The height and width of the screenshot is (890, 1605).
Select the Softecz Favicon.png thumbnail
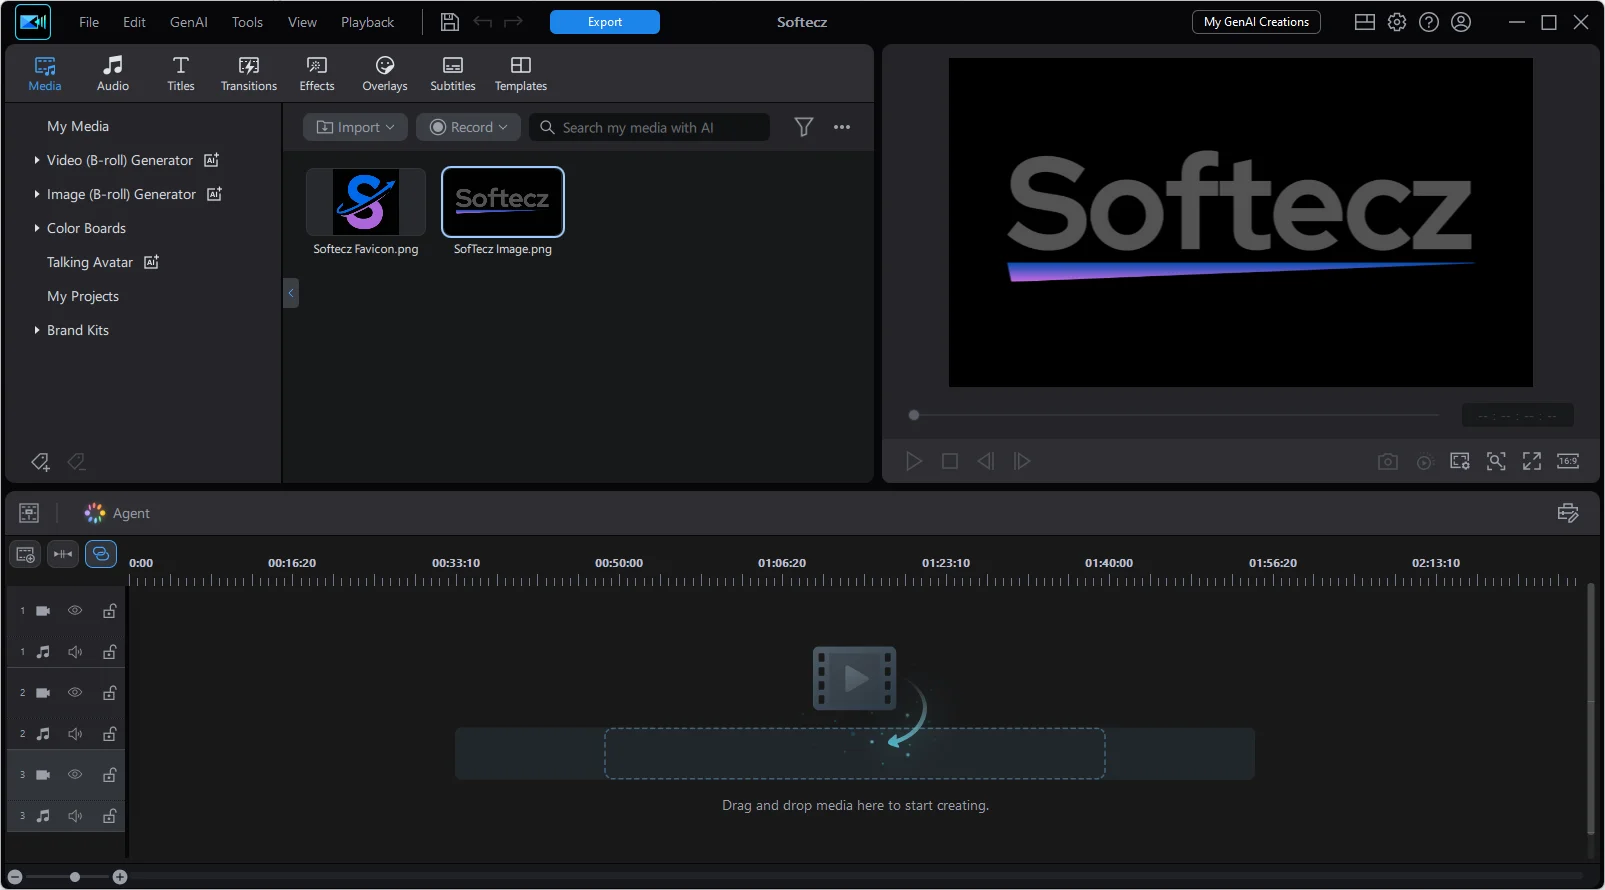(x=366, y=202)
